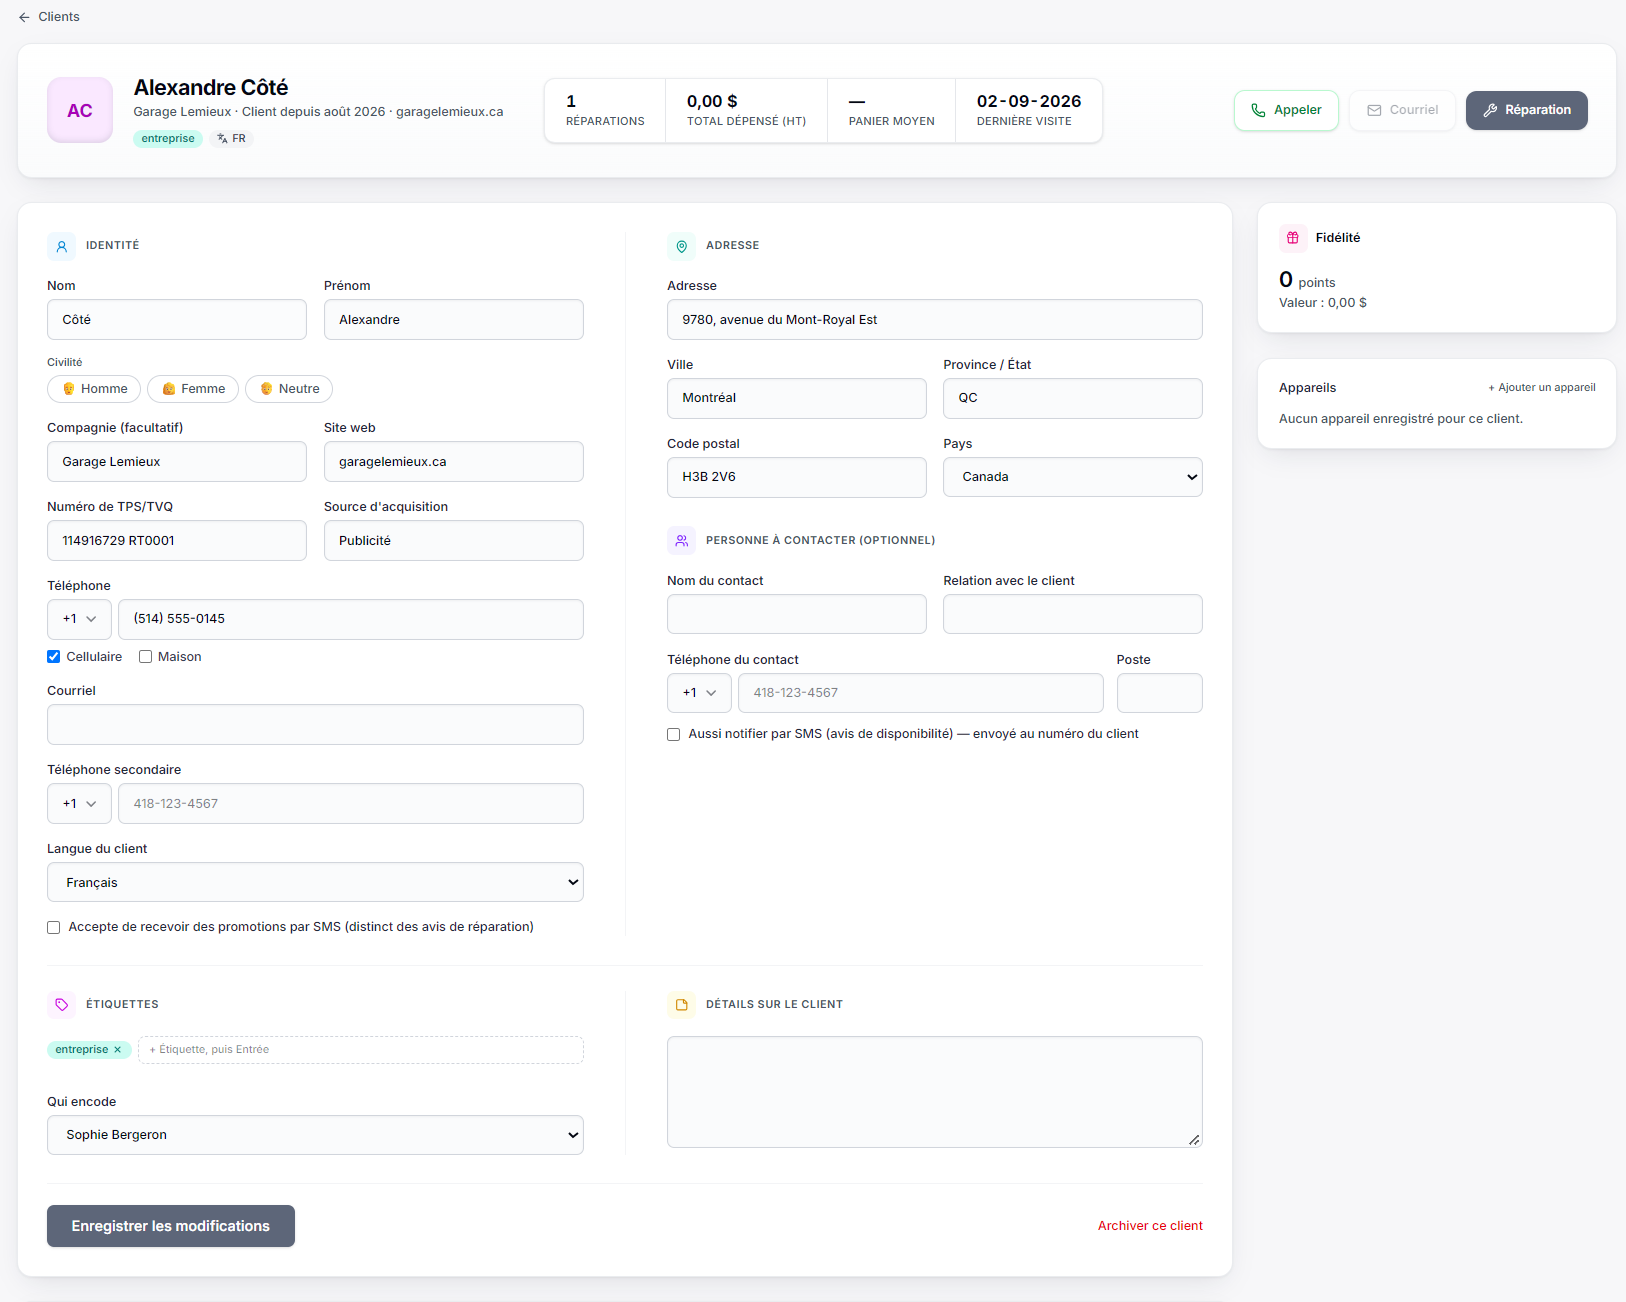This screenshot has height=1302, width=1626.
Task: Click the Détails sur le client note icon
Action: click(682, 1005)
